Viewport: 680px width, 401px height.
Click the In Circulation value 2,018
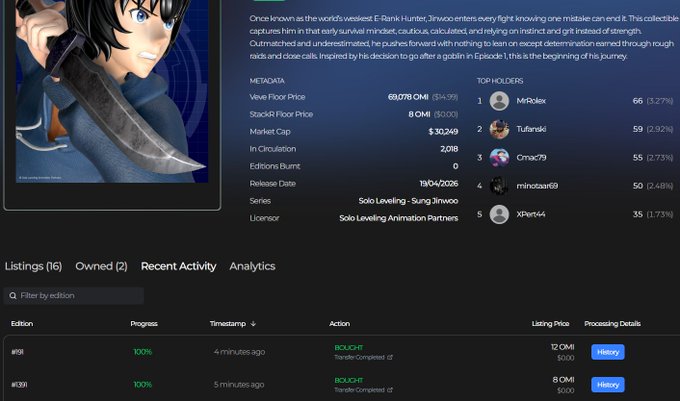[x=449, y=149]
